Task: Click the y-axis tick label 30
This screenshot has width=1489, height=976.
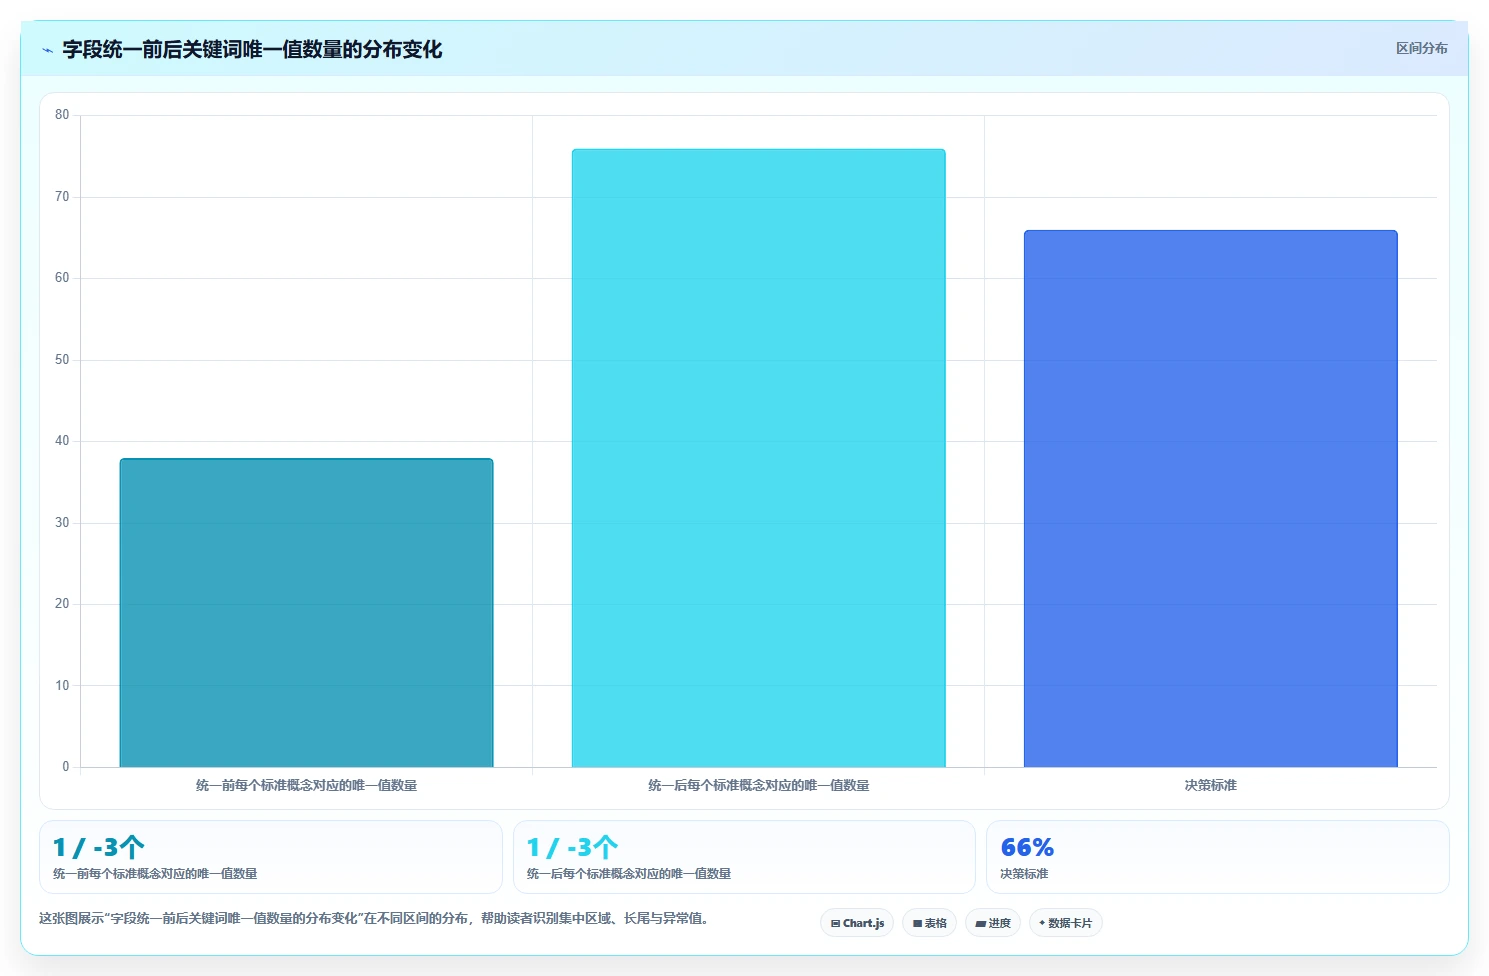Action: pyautogui.click(x=62, y=523)
